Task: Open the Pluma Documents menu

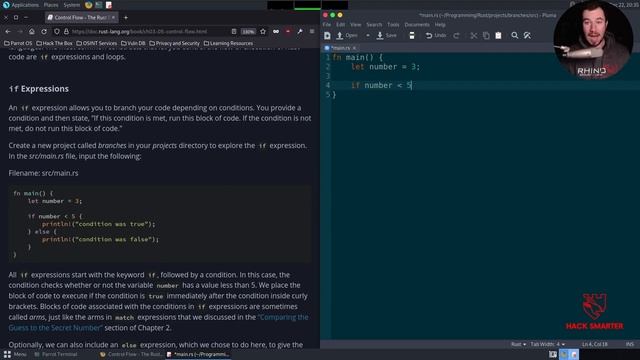Action: 417,25
